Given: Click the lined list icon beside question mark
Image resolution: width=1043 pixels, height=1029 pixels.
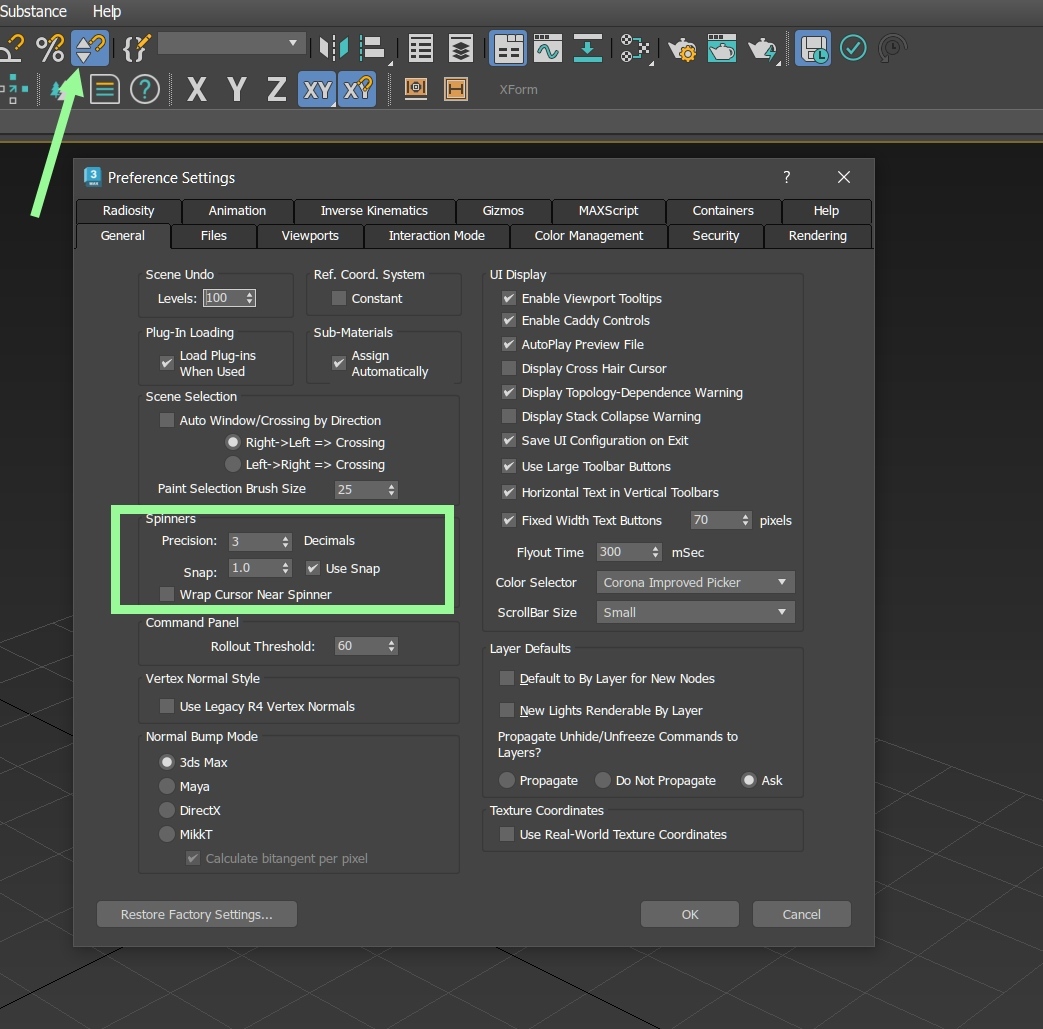Looking at the screenshot, I should [104, 89].
